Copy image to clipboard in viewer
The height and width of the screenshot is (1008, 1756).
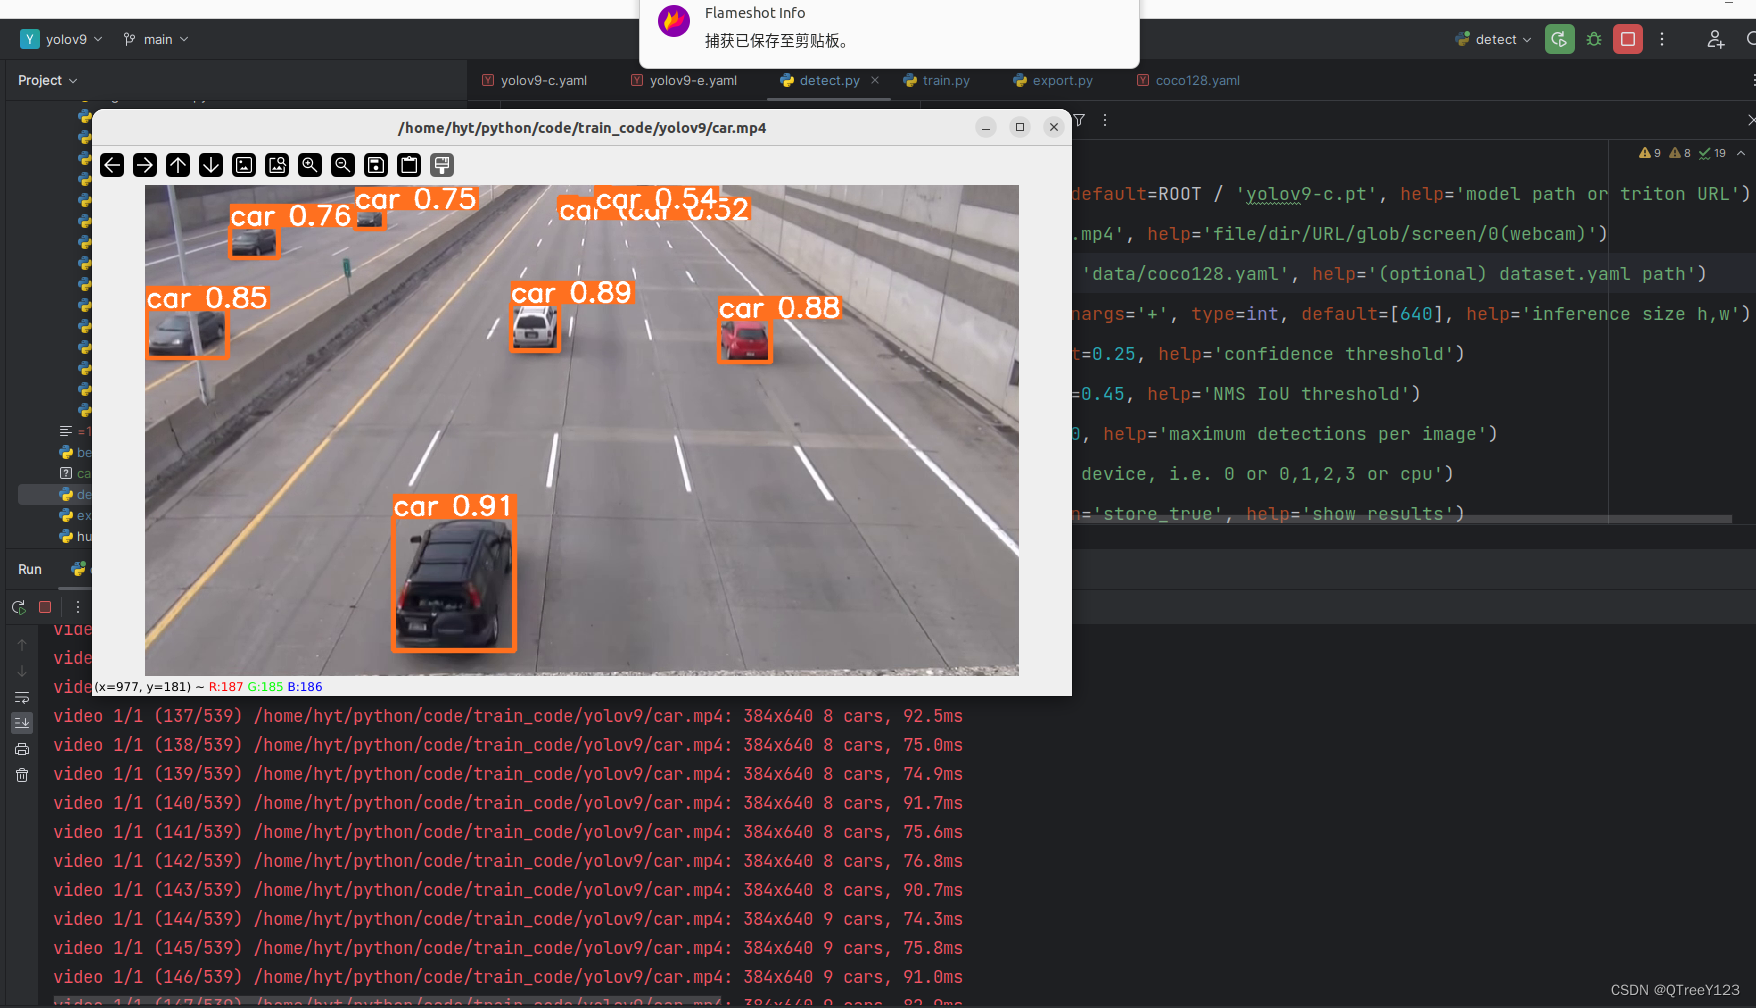[x=409, y=165]
